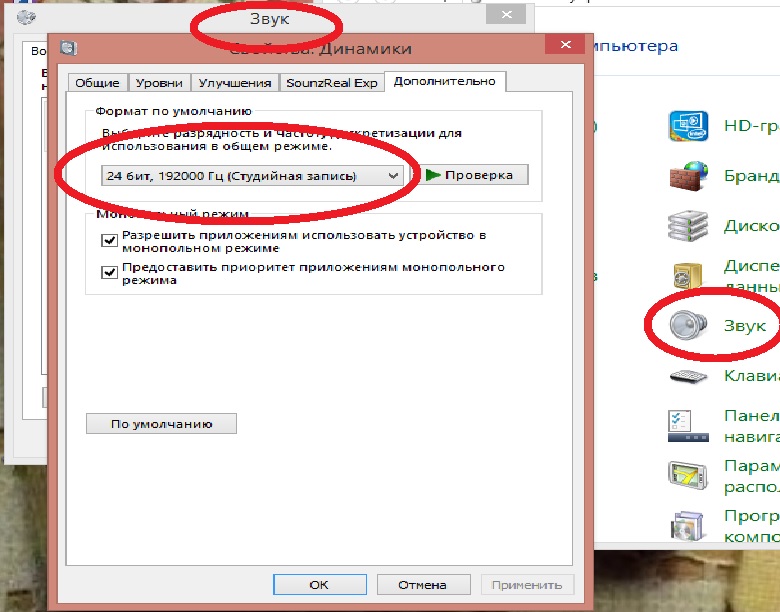
Task: Open the 24 бит 192000 Гц format dropdown
Action: coord(252,176)
